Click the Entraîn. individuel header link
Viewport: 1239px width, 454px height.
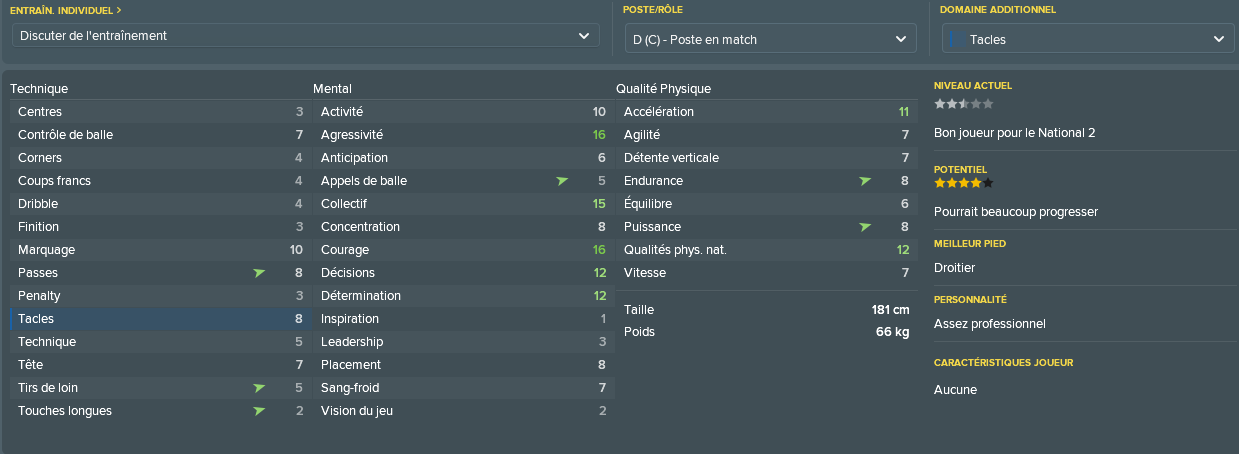[66, 10]
